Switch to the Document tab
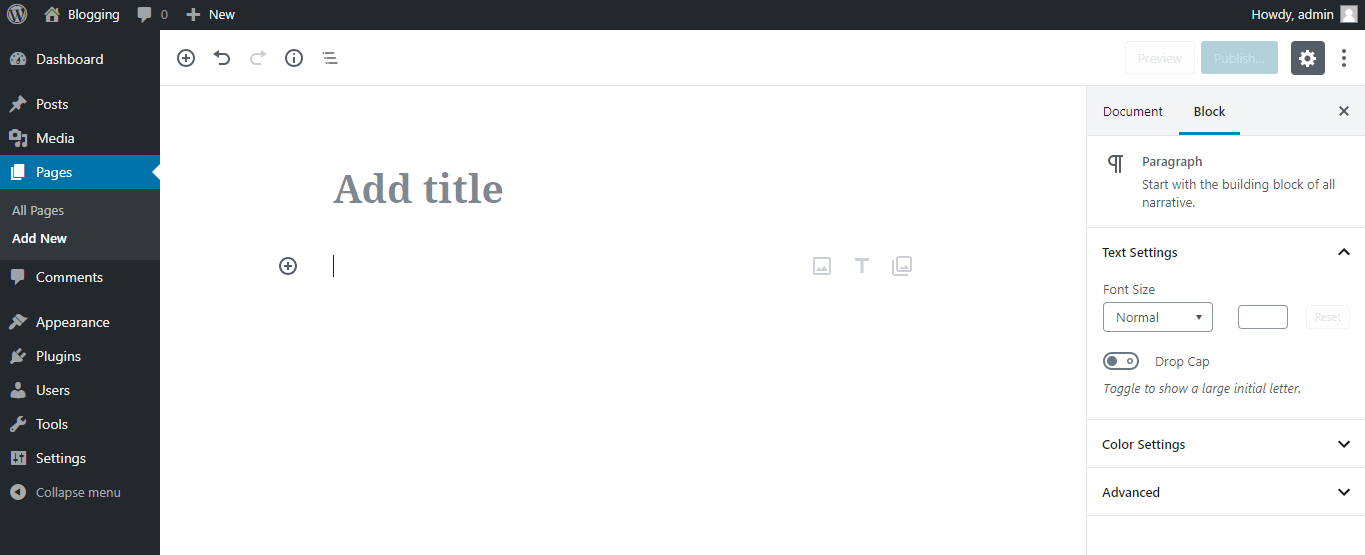The height and width of the screenshot is (555, 1365). (x=1133, y=111)
